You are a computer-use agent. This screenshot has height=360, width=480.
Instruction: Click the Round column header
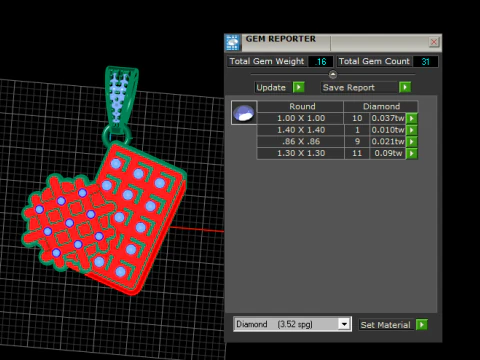tap(302, 106)
